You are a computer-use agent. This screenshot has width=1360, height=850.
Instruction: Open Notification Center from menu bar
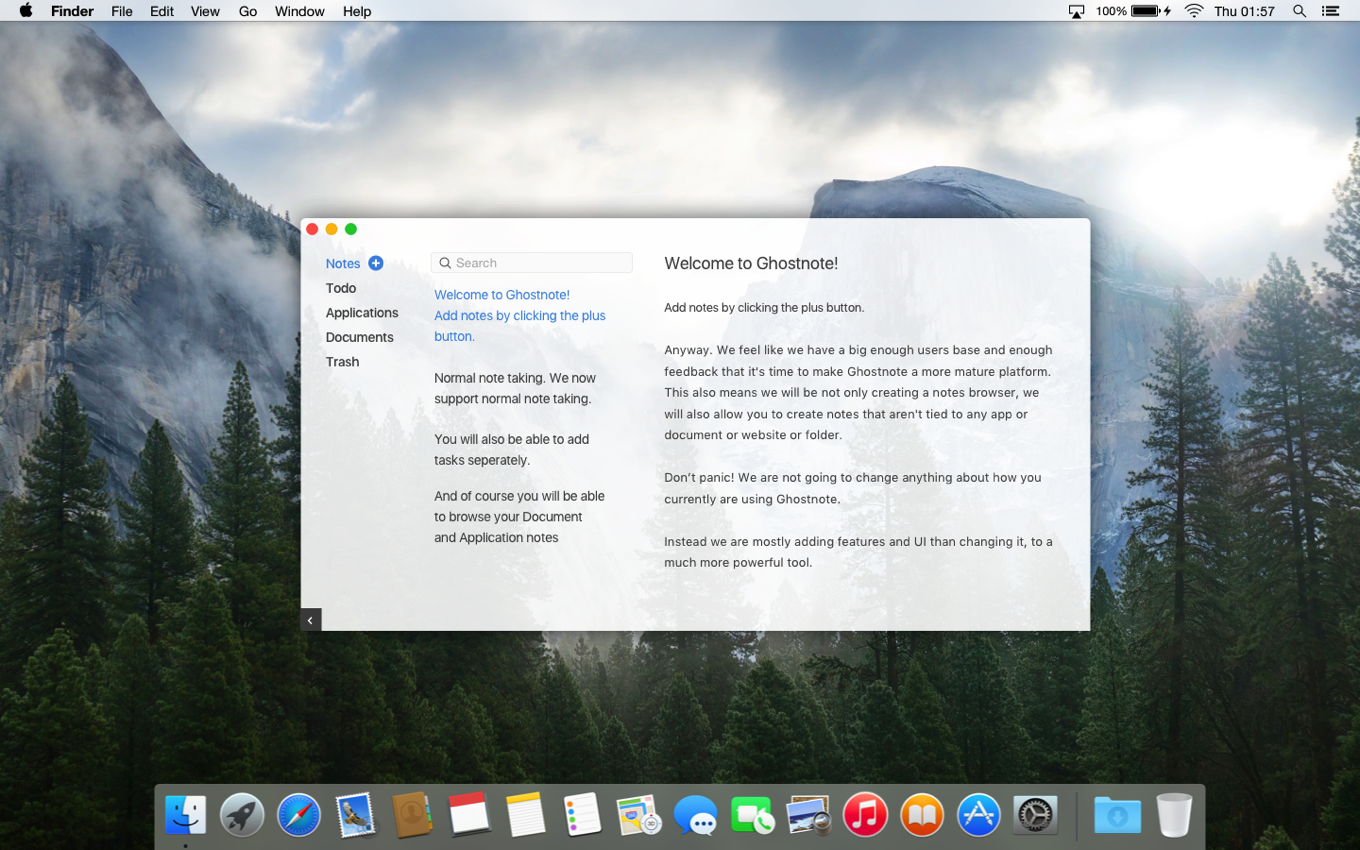tap(1330, 11)
